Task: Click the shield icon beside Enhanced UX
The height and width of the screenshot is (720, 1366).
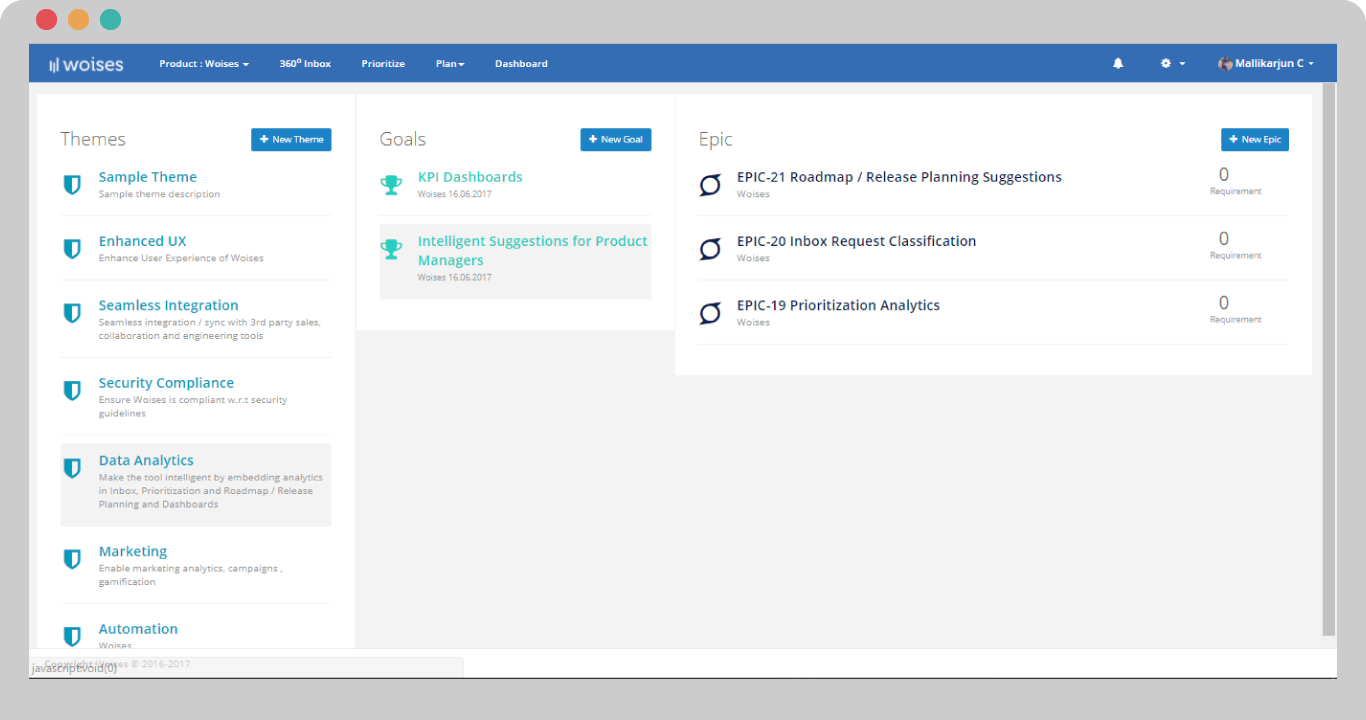Action: [72, 248]
